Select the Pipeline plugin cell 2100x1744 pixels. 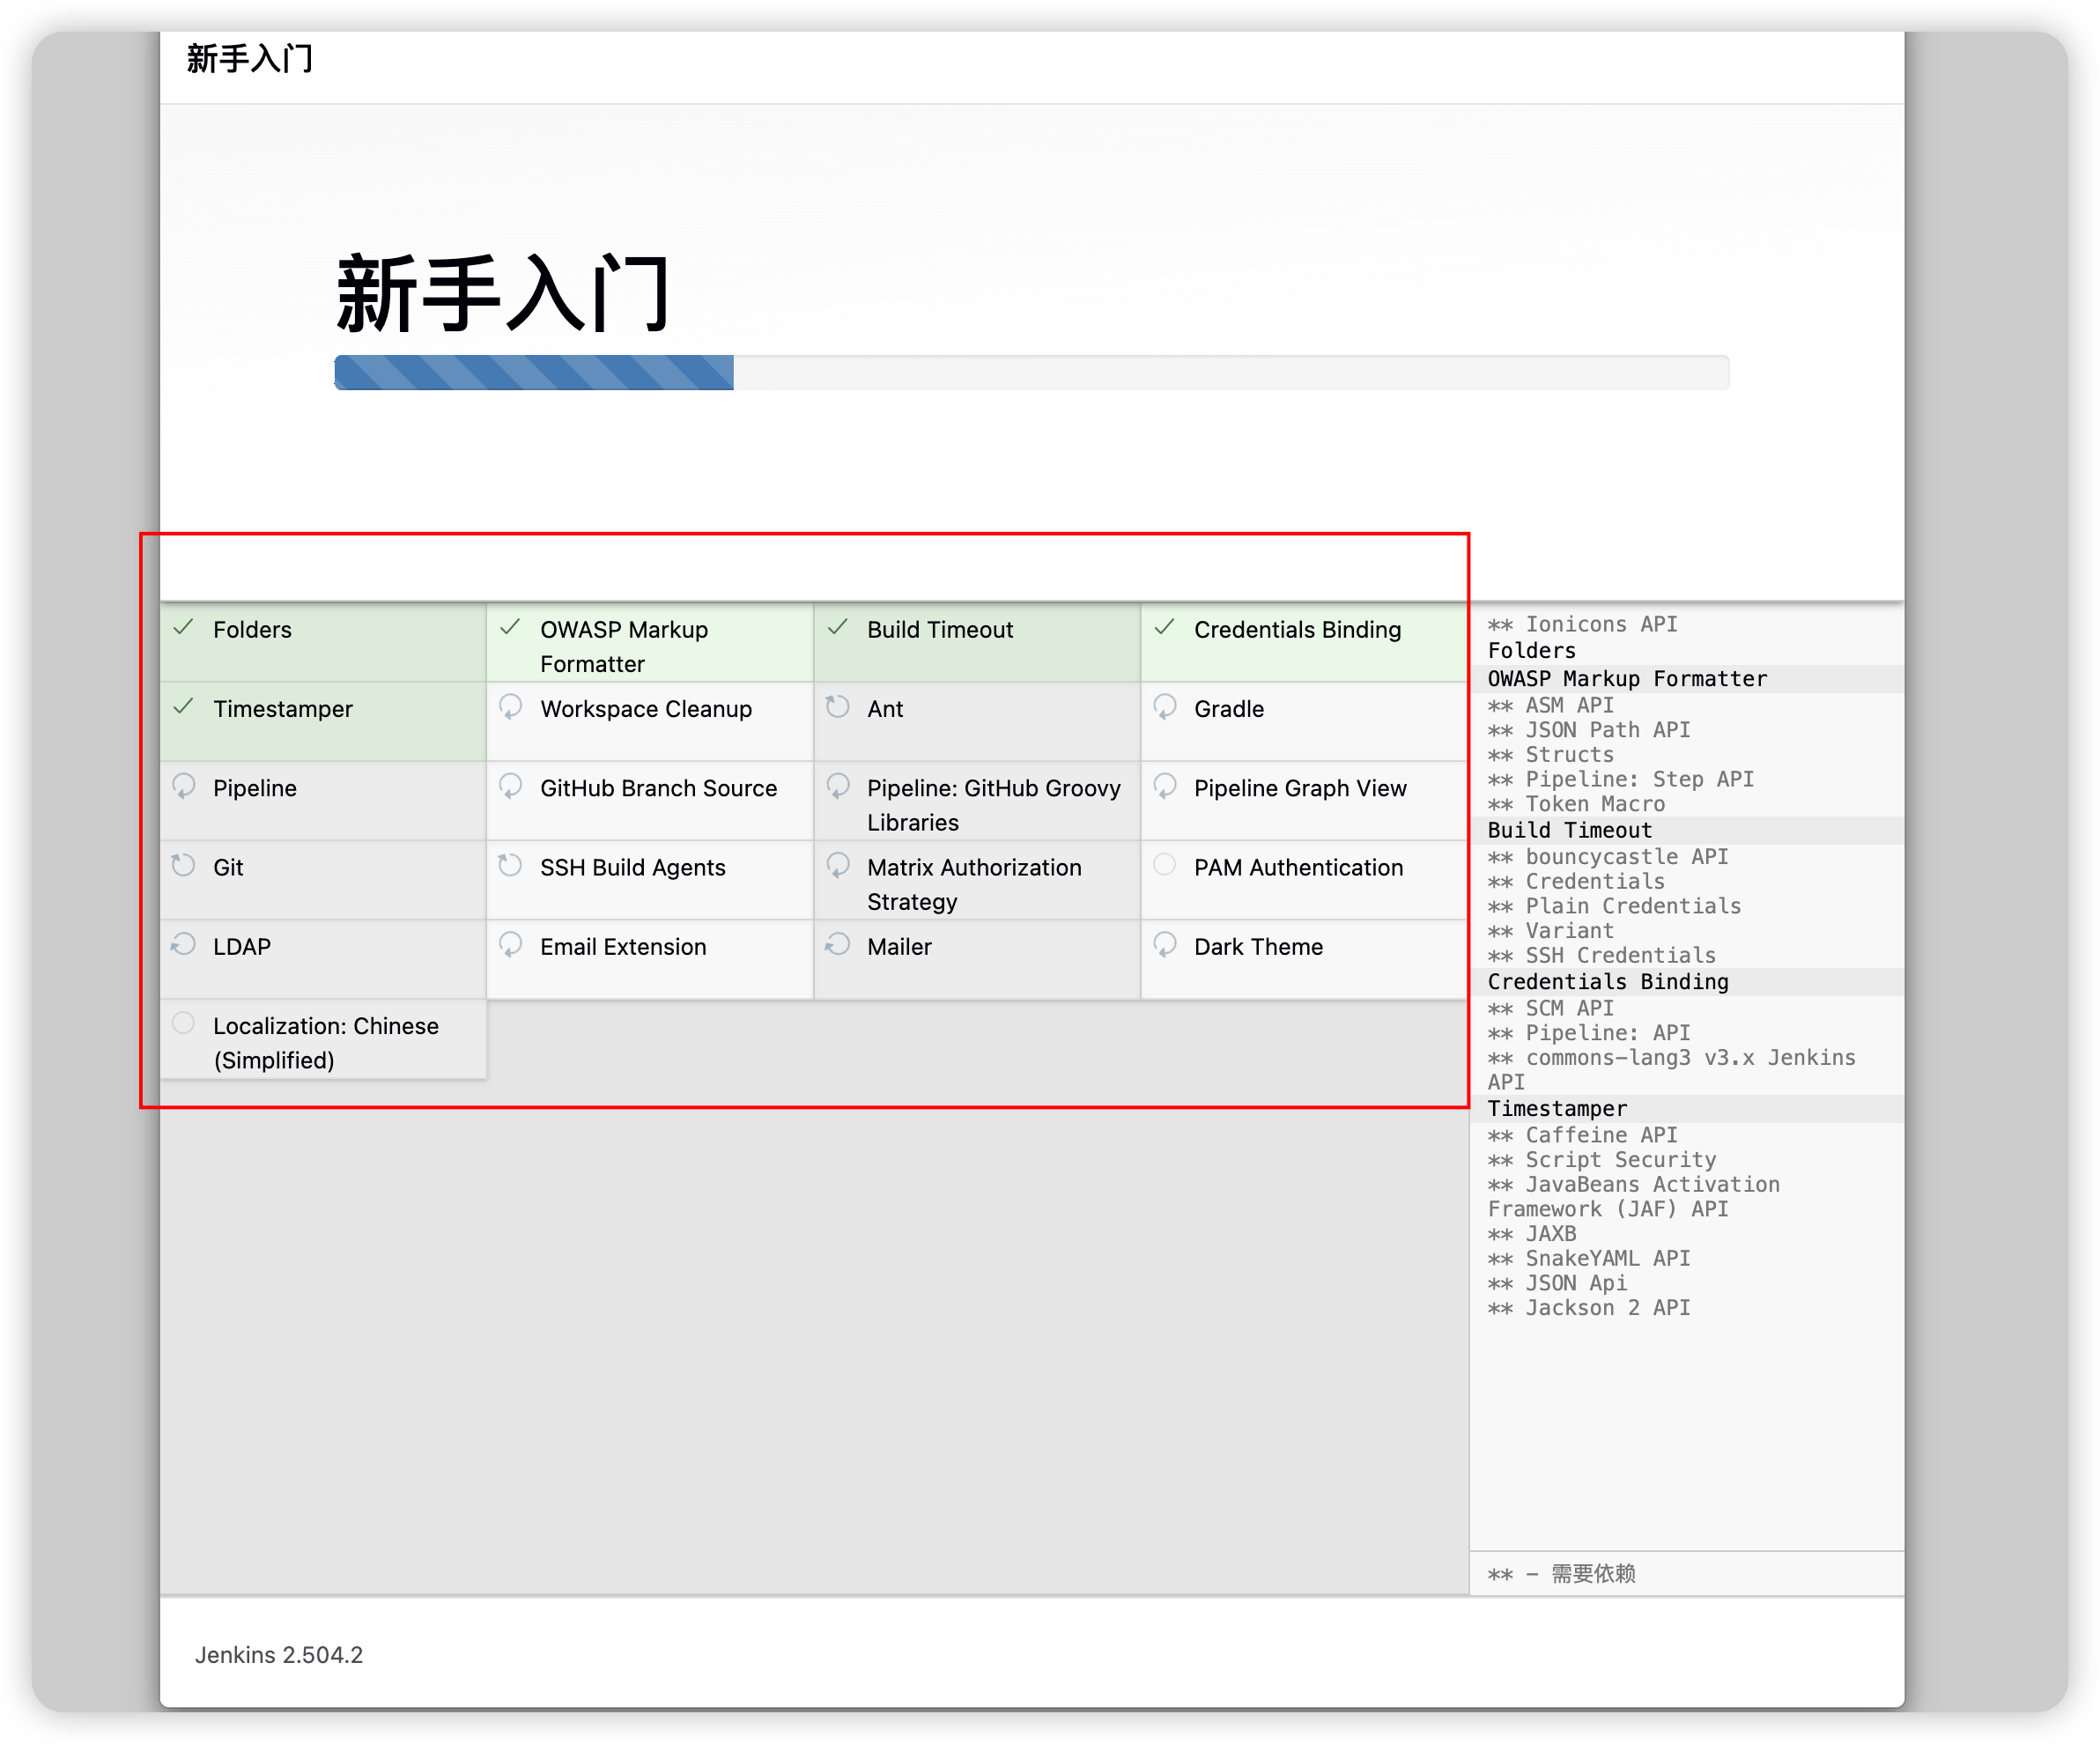[x=255, y=788]
